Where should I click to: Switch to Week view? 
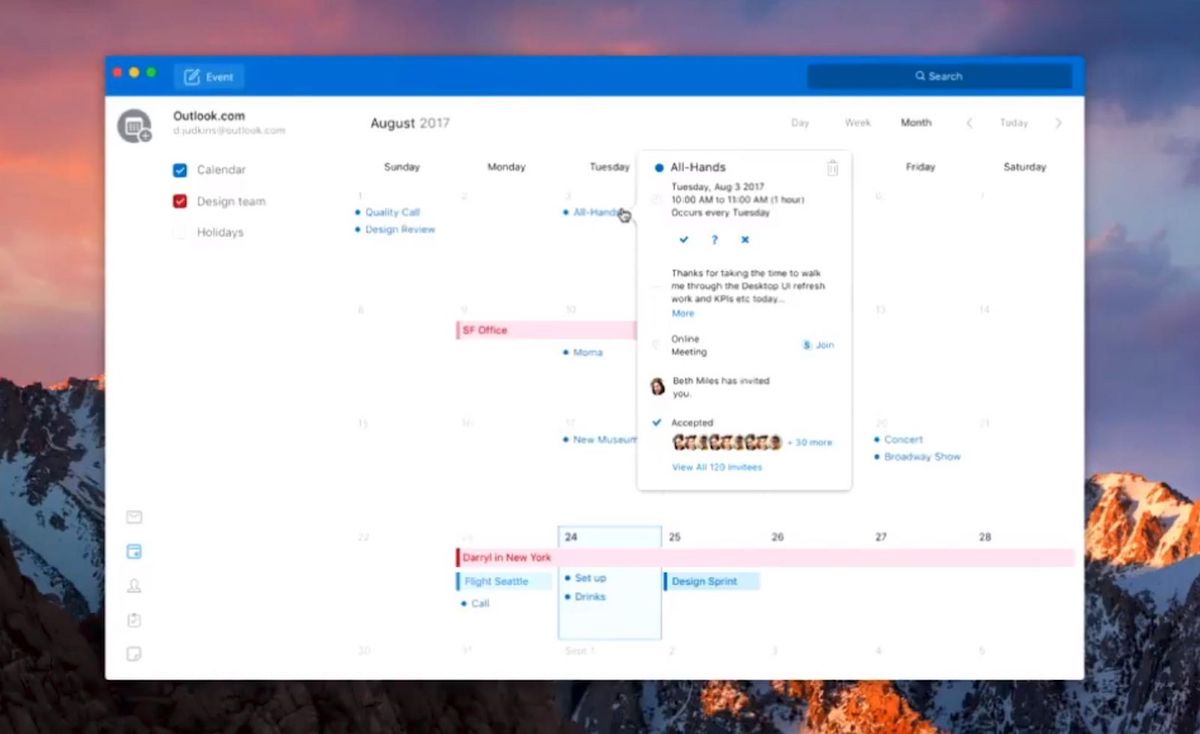(858, 123)
